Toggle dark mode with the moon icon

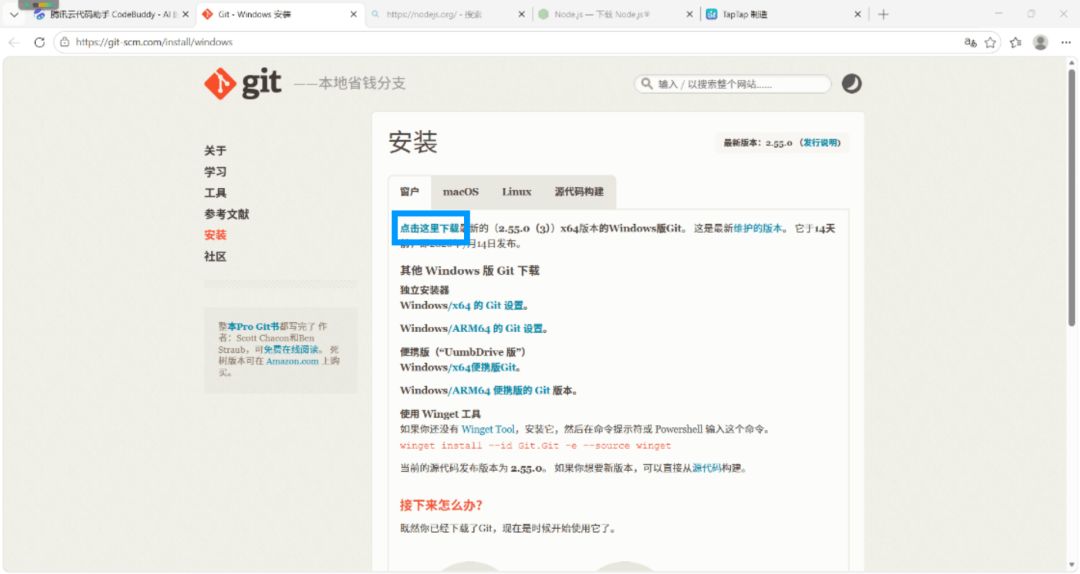(x=851, y=83)
